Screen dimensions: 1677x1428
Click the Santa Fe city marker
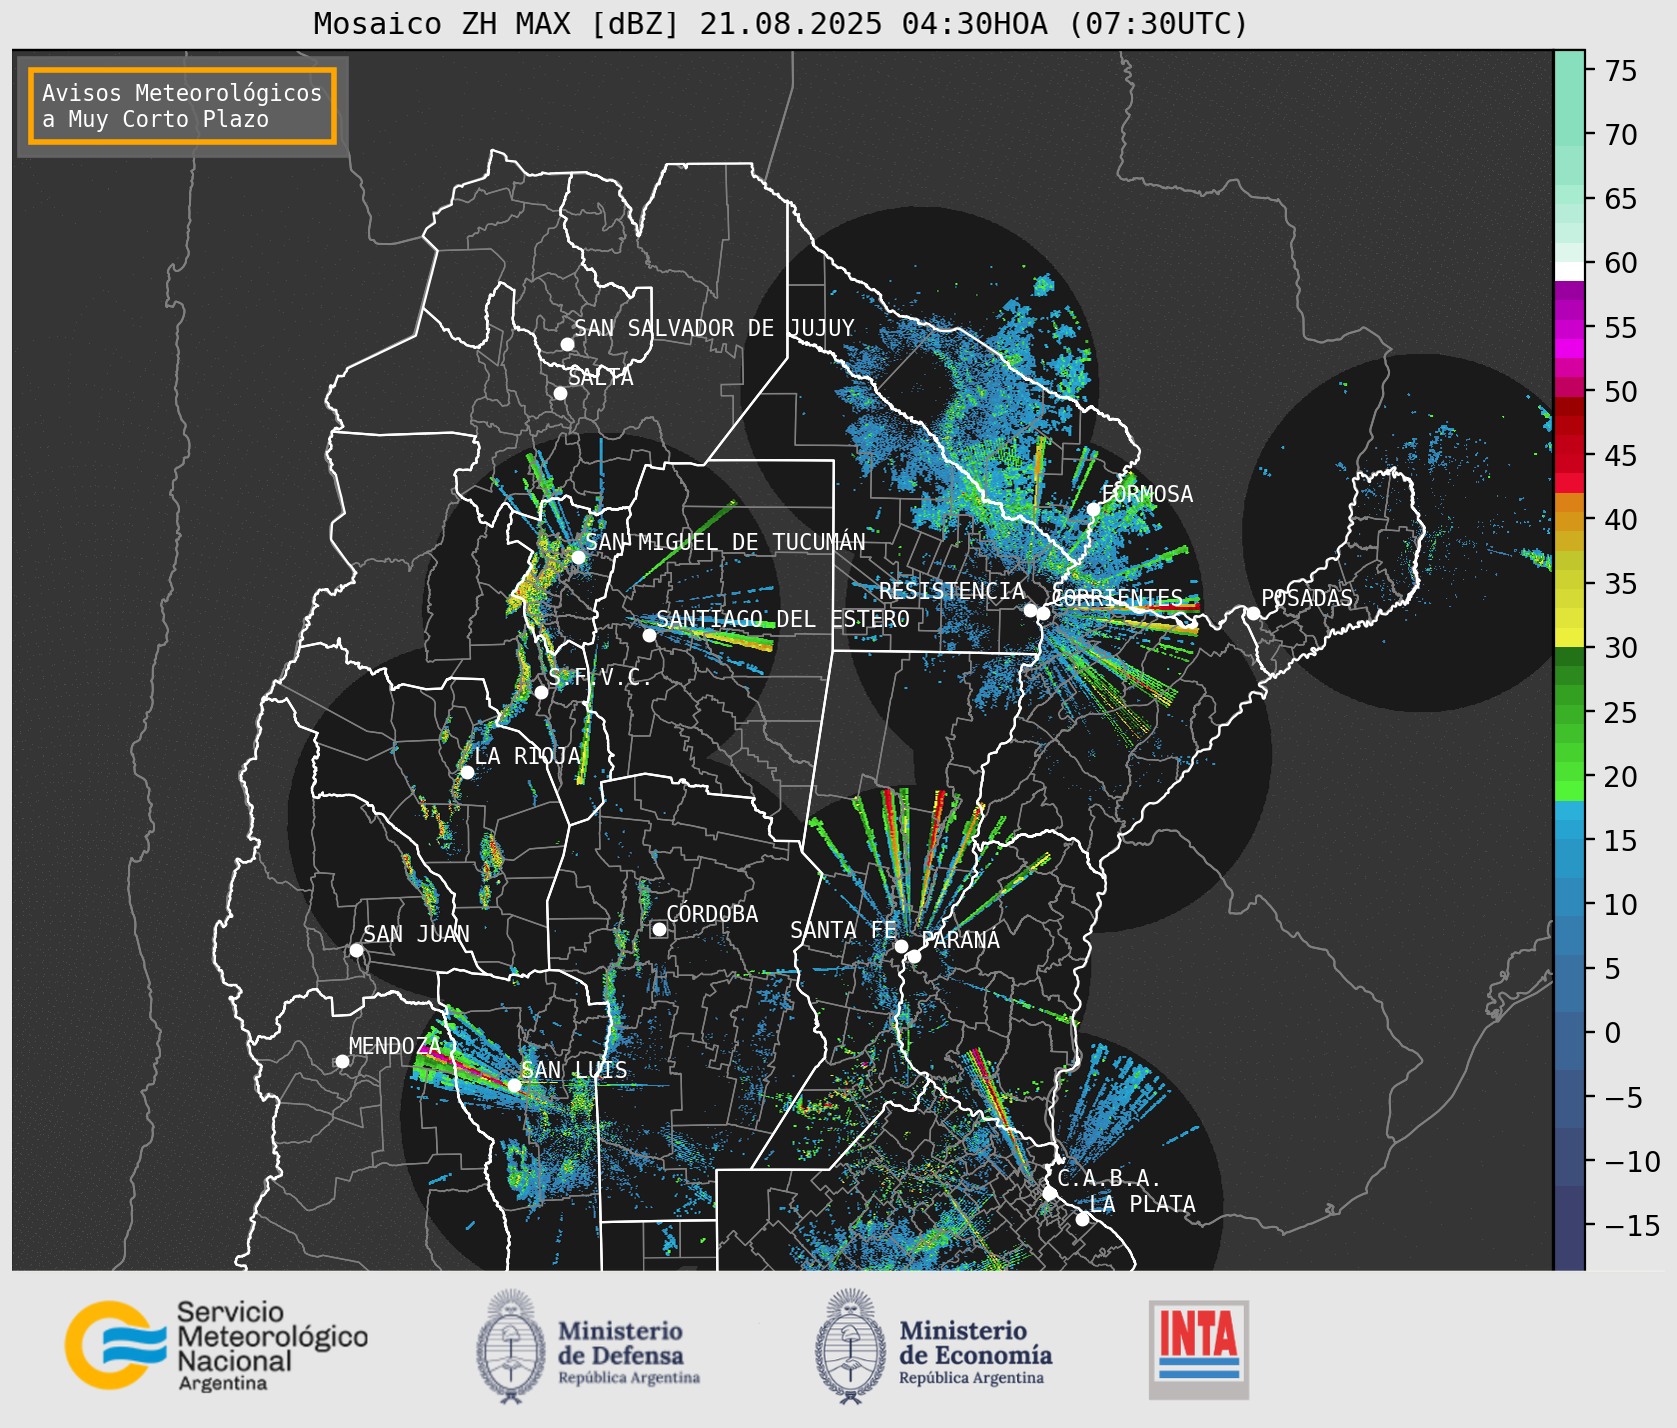coord(901,946)
